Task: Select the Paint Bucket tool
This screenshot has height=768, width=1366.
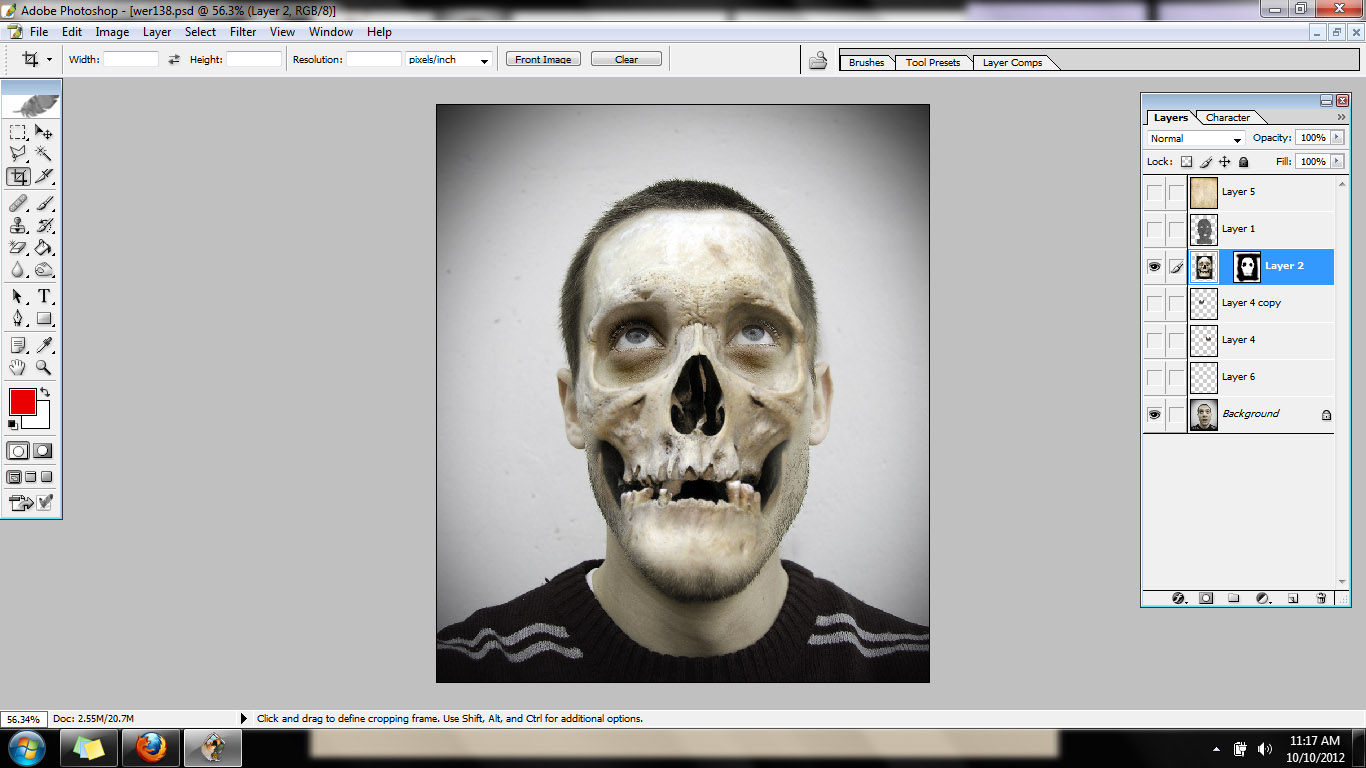Action: click(x=44, y=247)
